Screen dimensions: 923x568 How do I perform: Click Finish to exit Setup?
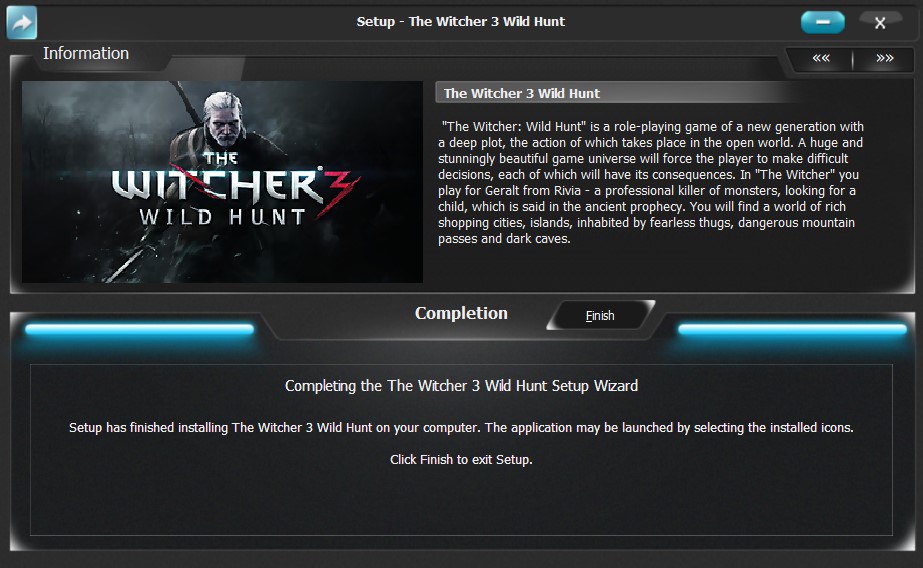tap(600, 315)
